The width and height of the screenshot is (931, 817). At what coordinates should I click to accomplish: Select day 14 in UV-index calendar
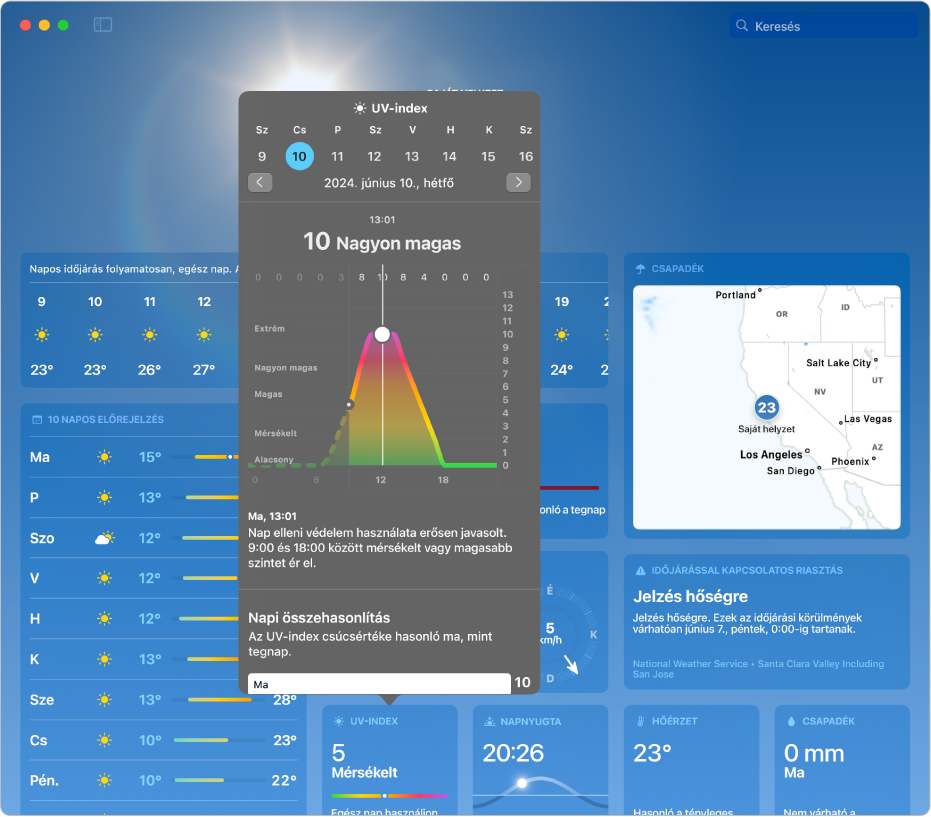click(449, 157)
